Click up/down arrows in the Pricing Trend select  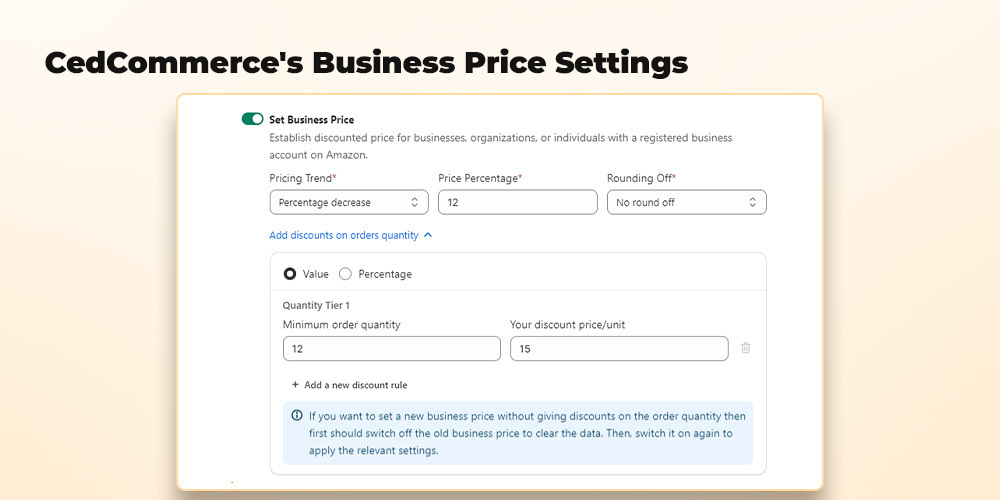tap(415, 202)
